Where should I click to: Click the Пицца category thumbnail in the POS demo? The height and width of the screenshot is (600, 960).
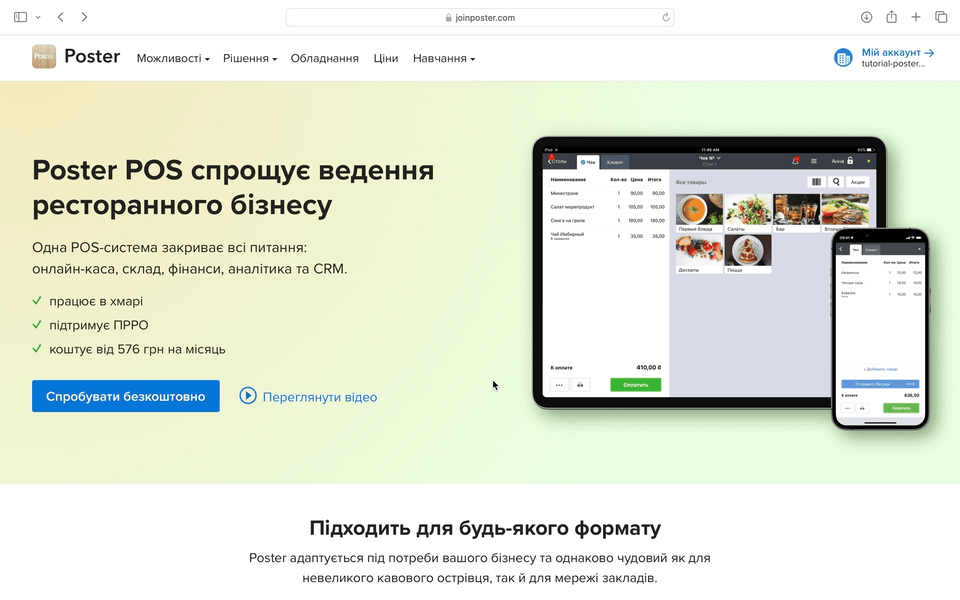pos(748,254)
